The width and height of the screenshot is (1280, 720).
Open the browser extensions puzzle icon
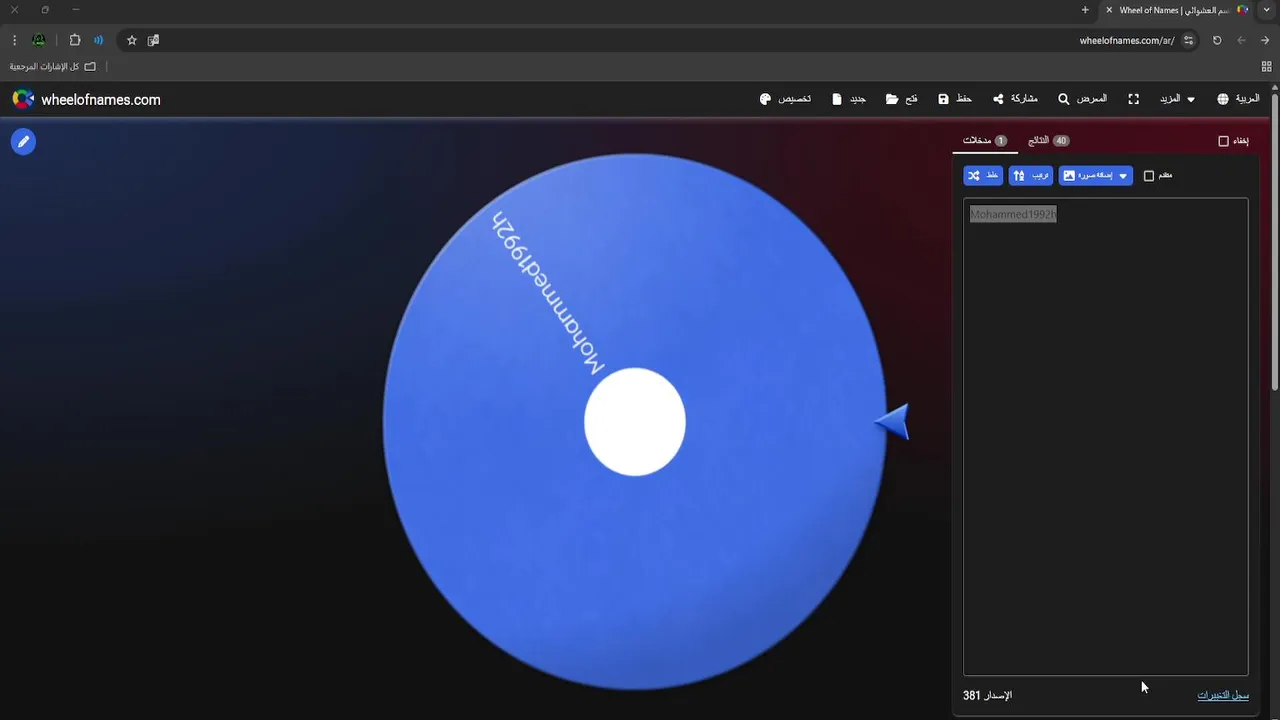pyautogui.click(x=75, y=40)
